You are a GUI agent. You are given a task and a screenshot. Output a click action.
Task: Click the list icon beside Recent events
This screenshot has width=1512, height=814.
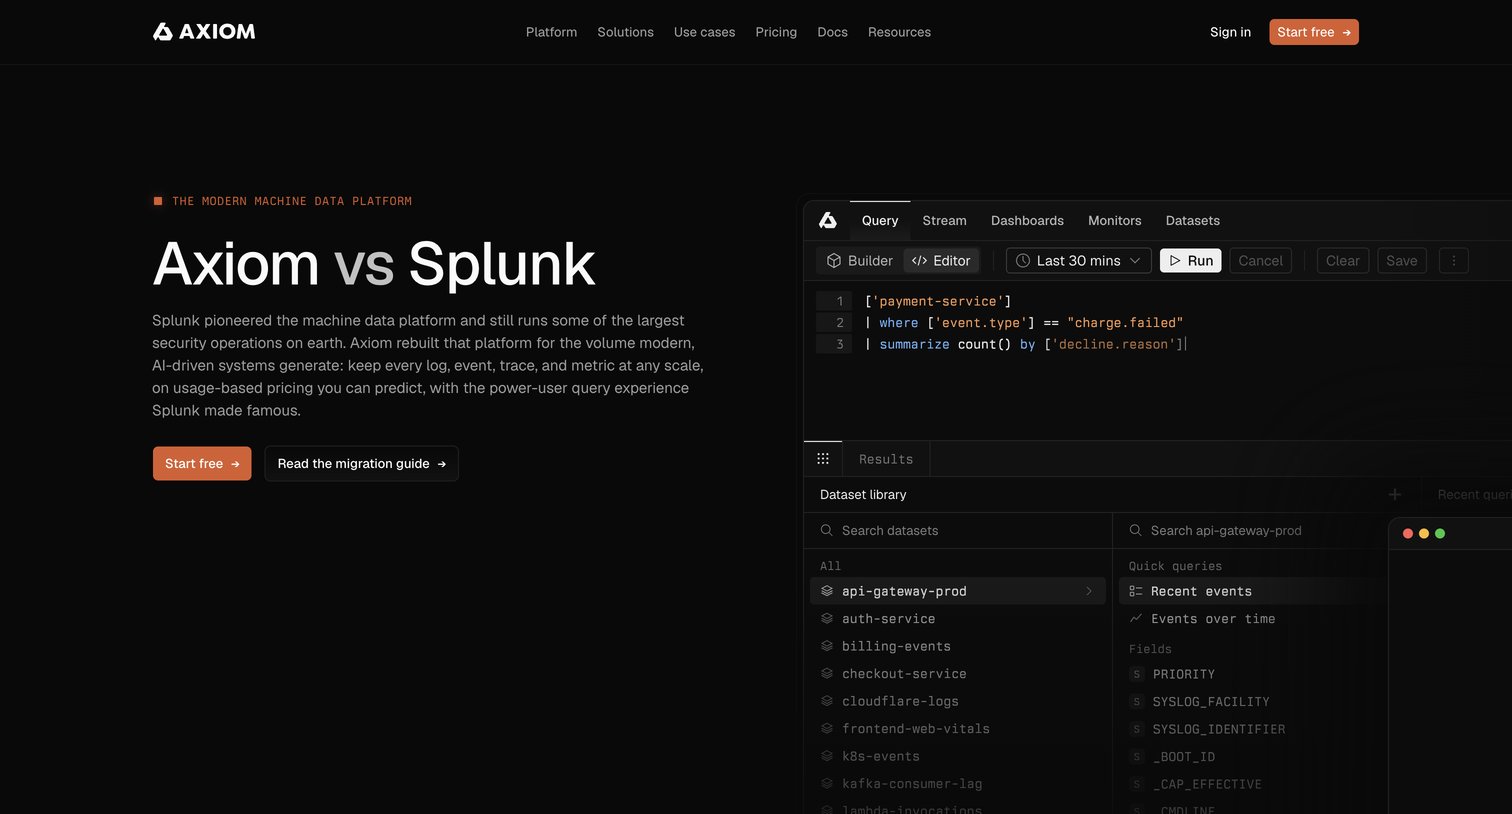tap(1136, 591)
